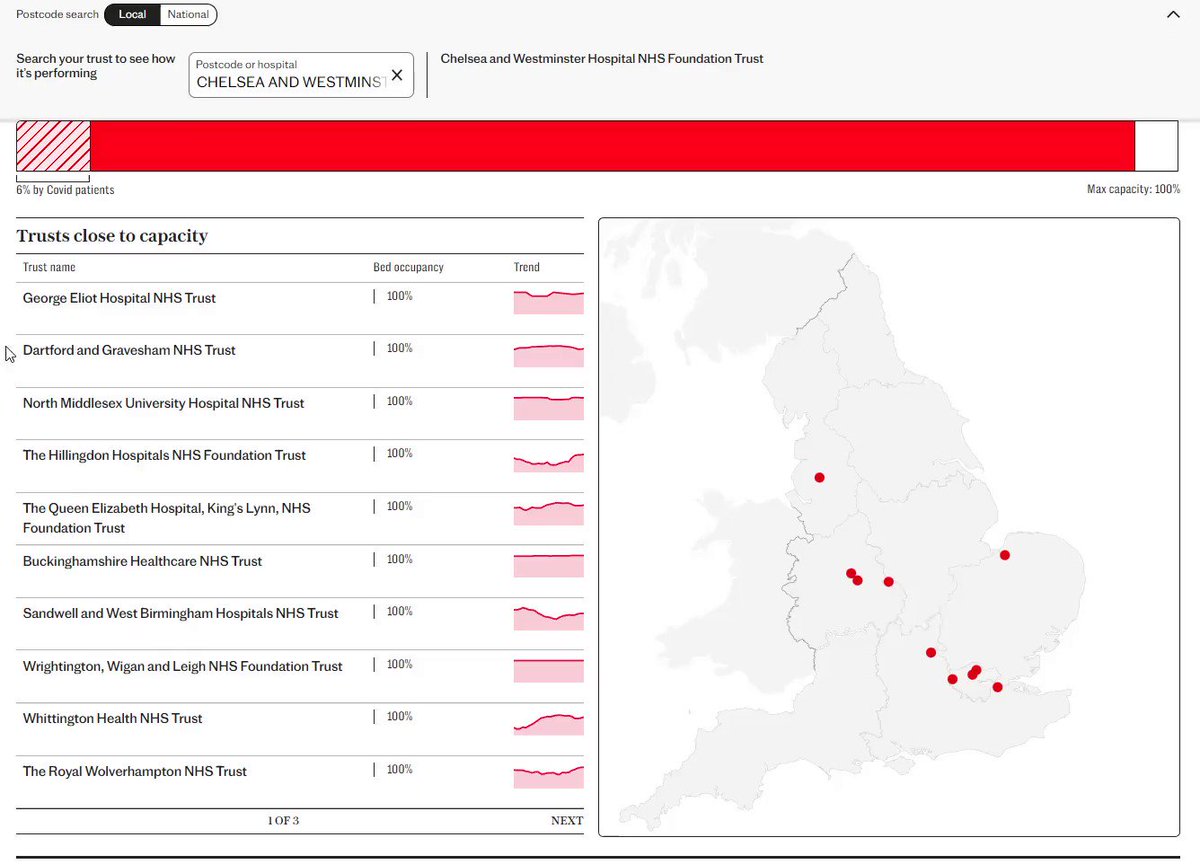
Task: Open North Middlesex University Hospital NHS Trust
Action: coord(300,414)
